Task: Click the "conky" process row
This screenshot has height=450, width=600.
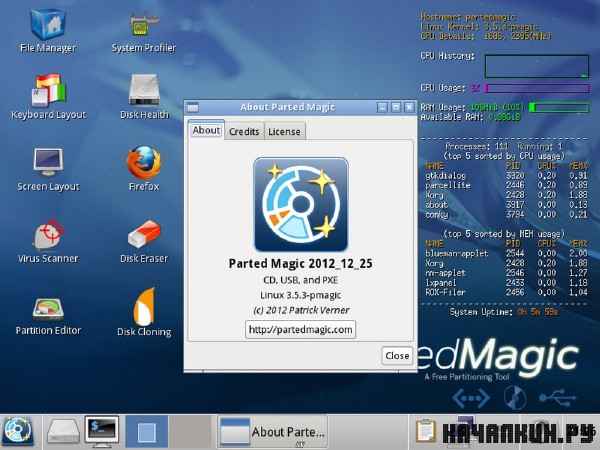Action: pyautogui.click(x=506, y=215)
